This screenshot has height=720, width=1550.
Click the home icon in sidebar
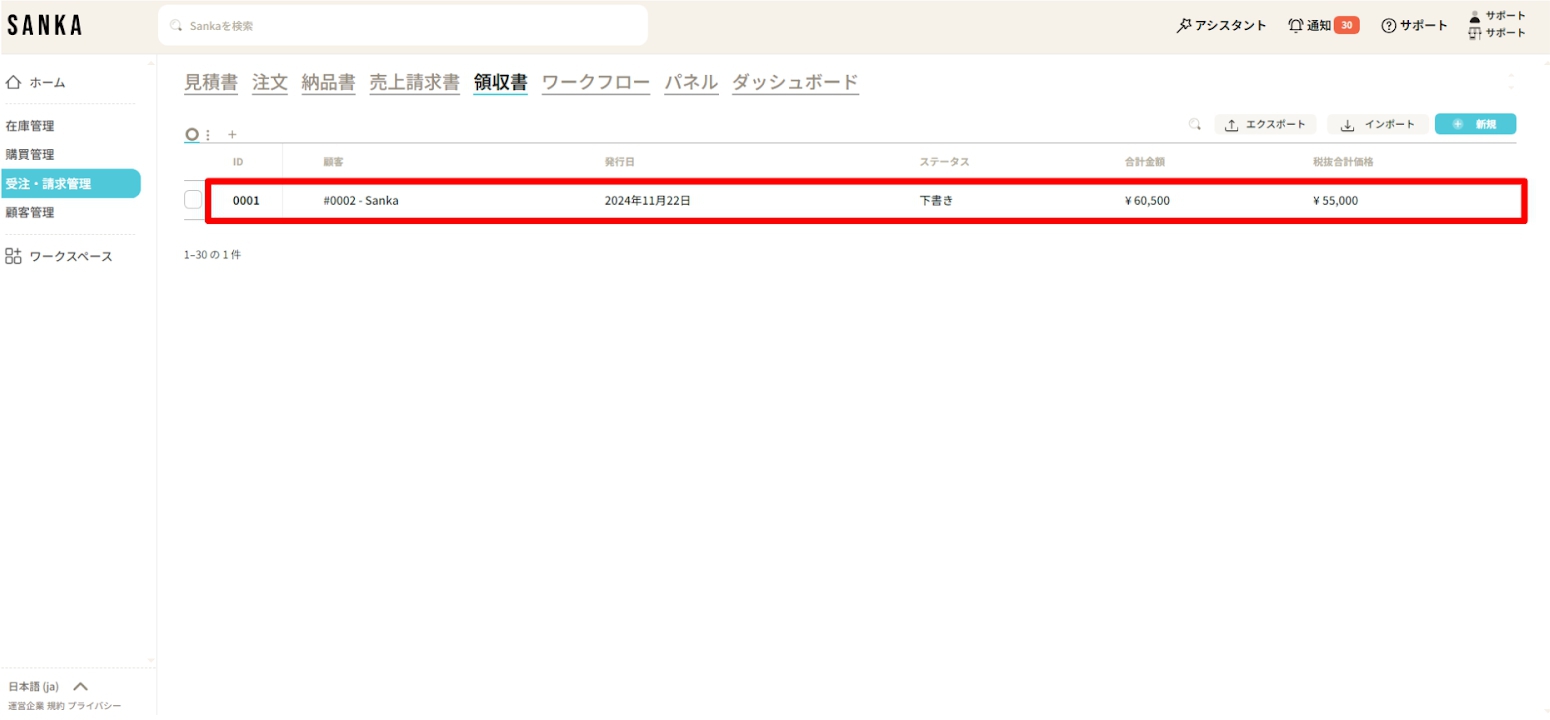14,82
